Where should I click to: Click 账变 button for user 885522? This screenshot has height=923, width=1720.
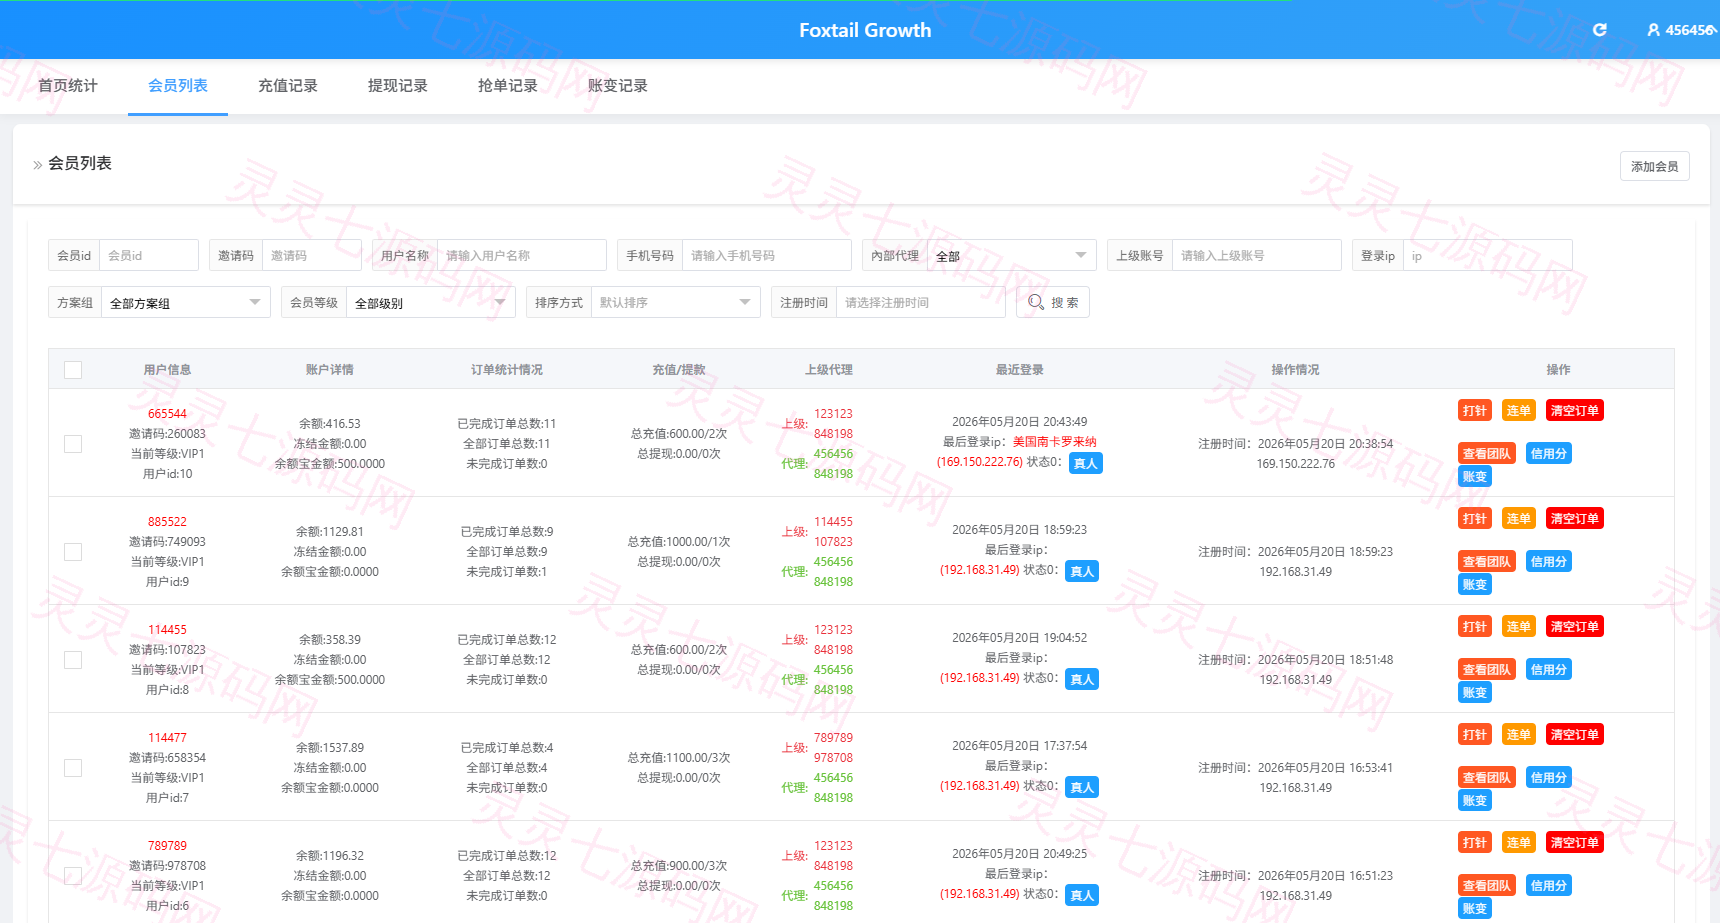pyautogui.click(x=1475, y=584)
